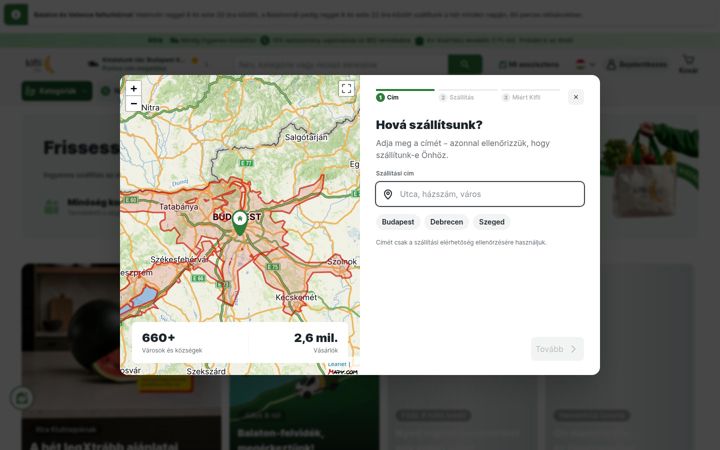Choose the Szeged city chip
720x450 pixels.
tap(491, 222)
